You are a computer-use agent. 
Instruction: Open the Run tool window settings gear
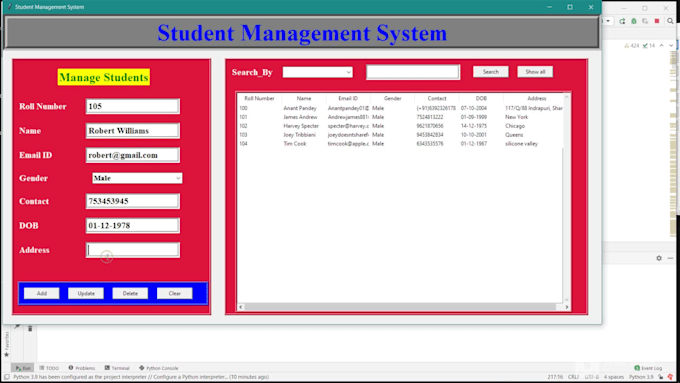[x=659, y=258]
